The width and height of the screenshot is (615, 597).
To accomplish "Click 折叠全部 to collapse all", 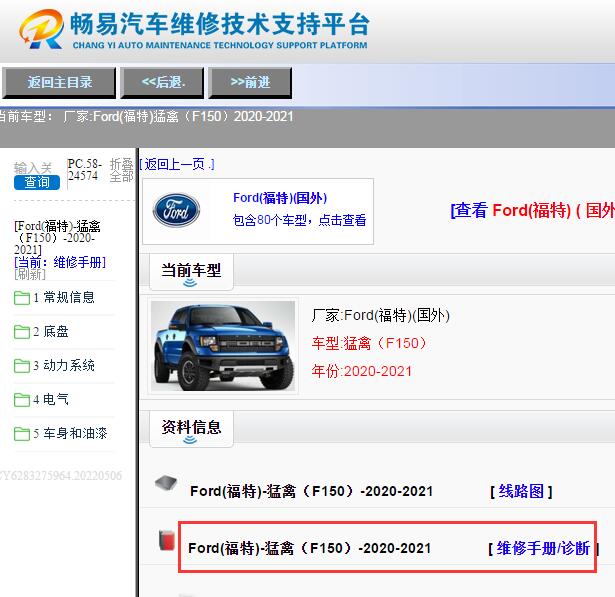I will coord(122,170).
